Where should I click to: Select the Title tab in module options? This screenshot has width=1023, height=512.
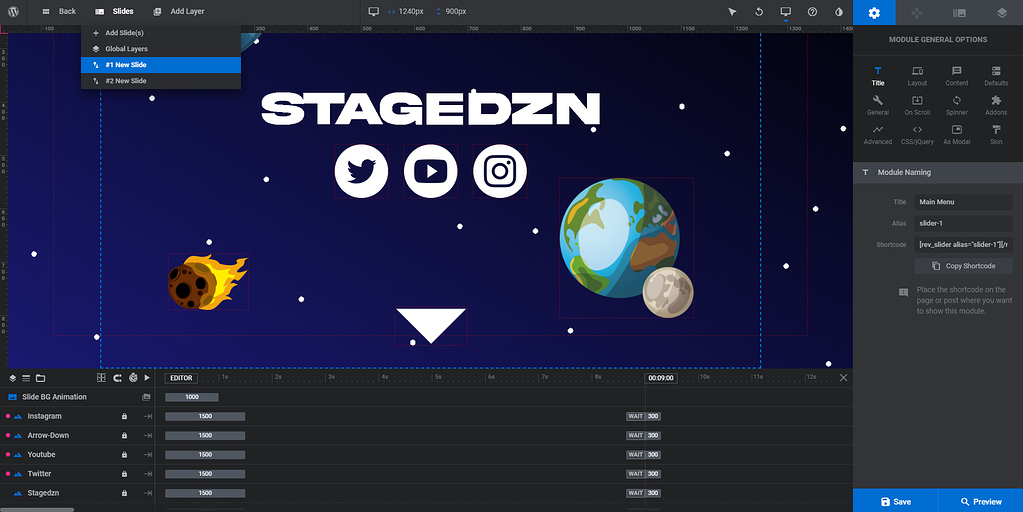point(878,76)
